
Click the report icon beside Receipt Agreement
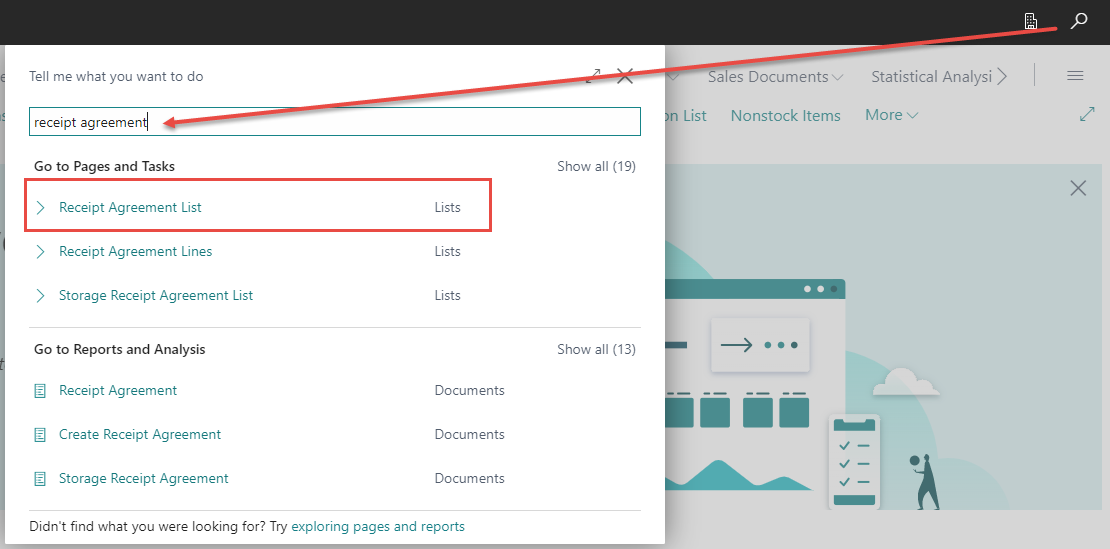(41, 391)
